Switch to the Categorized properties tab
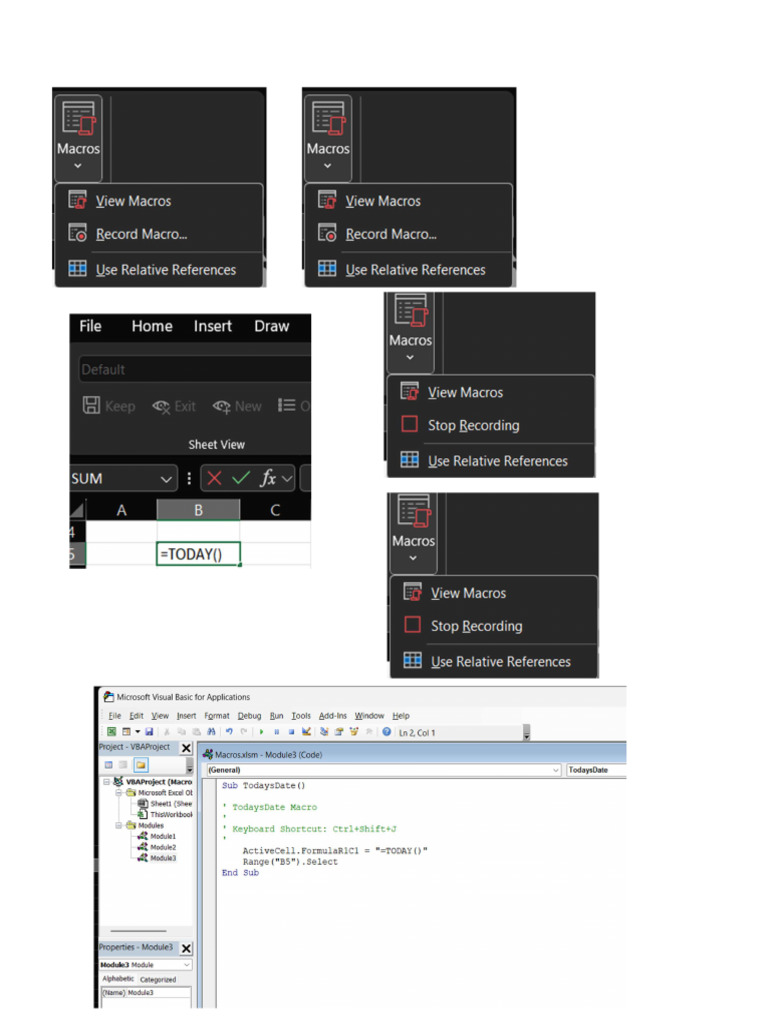Screen dimensions: 768x1024 (158, 979)
